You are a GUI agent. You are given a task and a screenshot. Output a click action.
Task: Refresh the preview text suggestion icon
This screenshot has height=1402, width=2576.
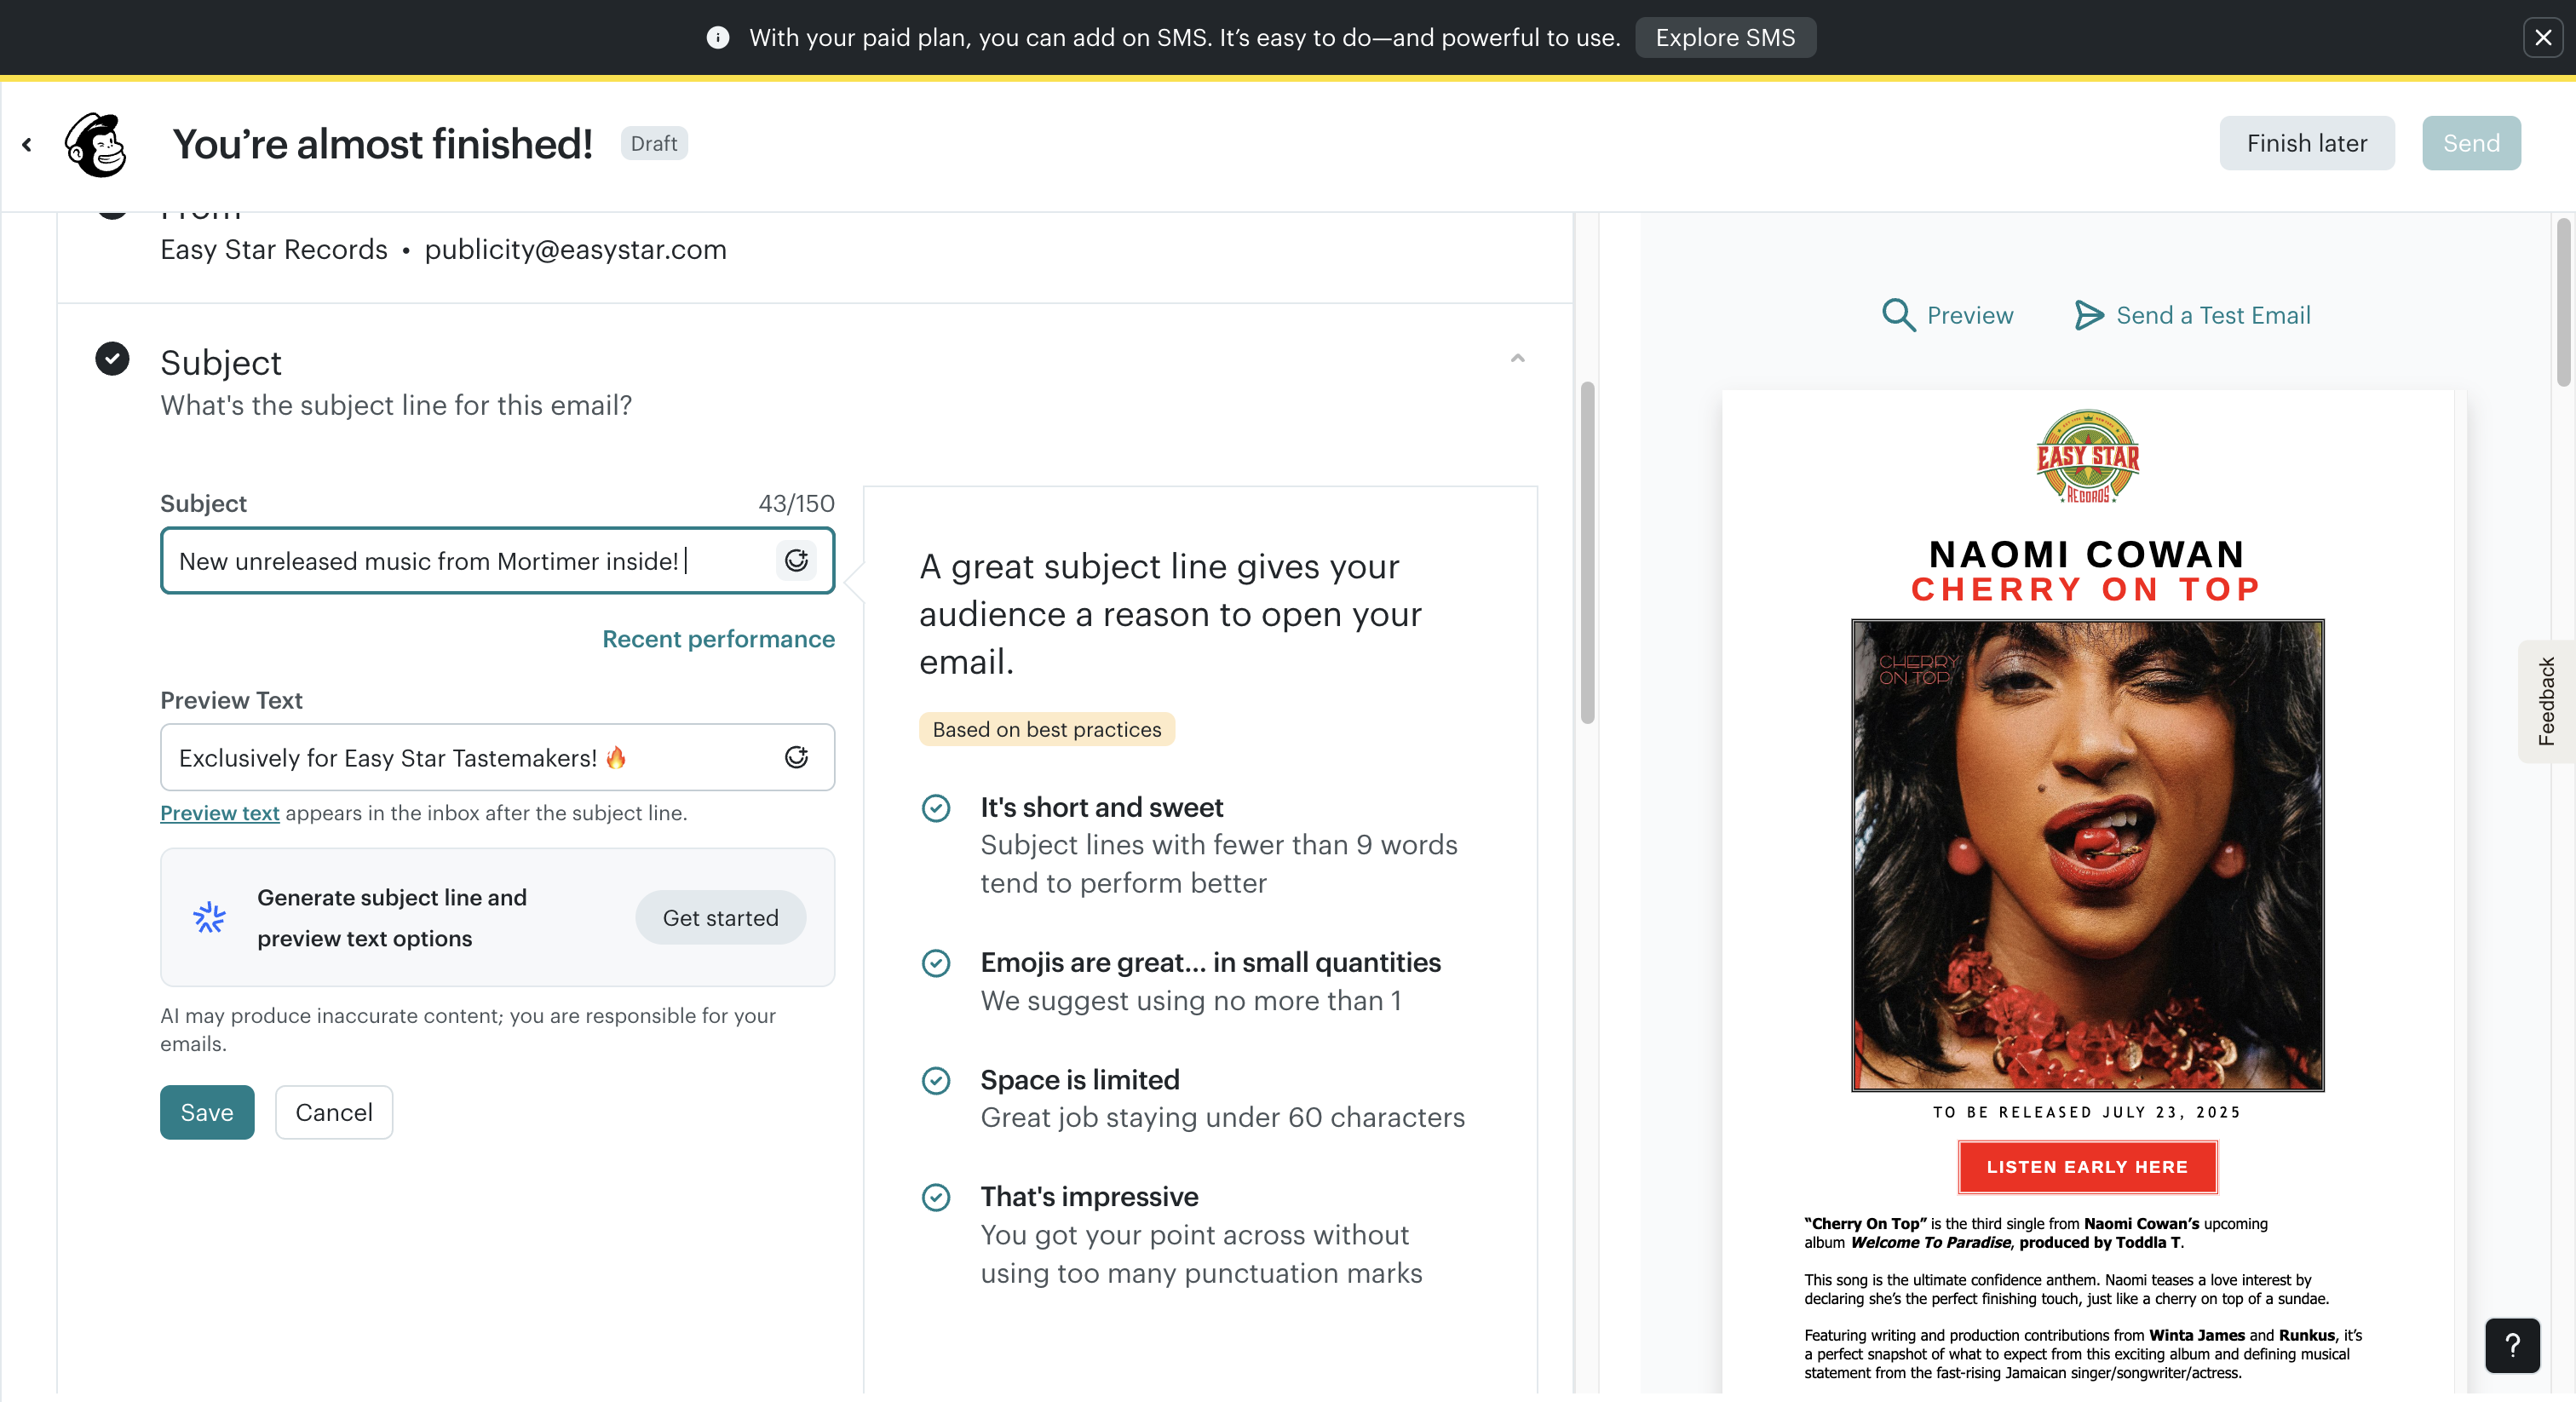pyautogui.click(x=796, y=758)
